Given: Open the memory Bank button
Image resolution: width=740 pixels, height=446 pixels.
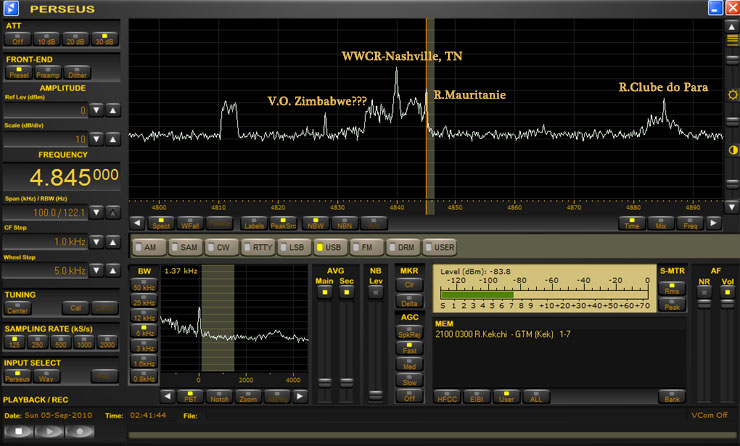Looking at the screenshot, I should coord(672,397).
